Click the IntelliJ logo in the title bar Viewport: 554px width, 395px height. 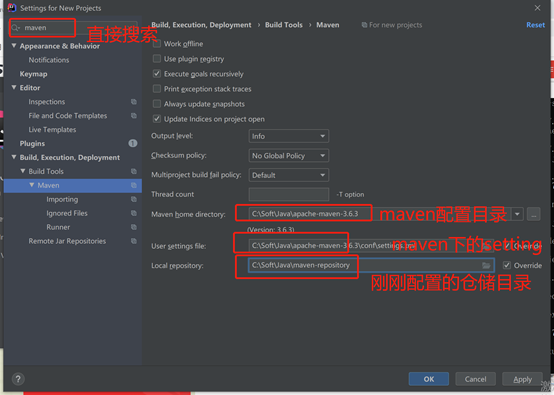[12, 7]
